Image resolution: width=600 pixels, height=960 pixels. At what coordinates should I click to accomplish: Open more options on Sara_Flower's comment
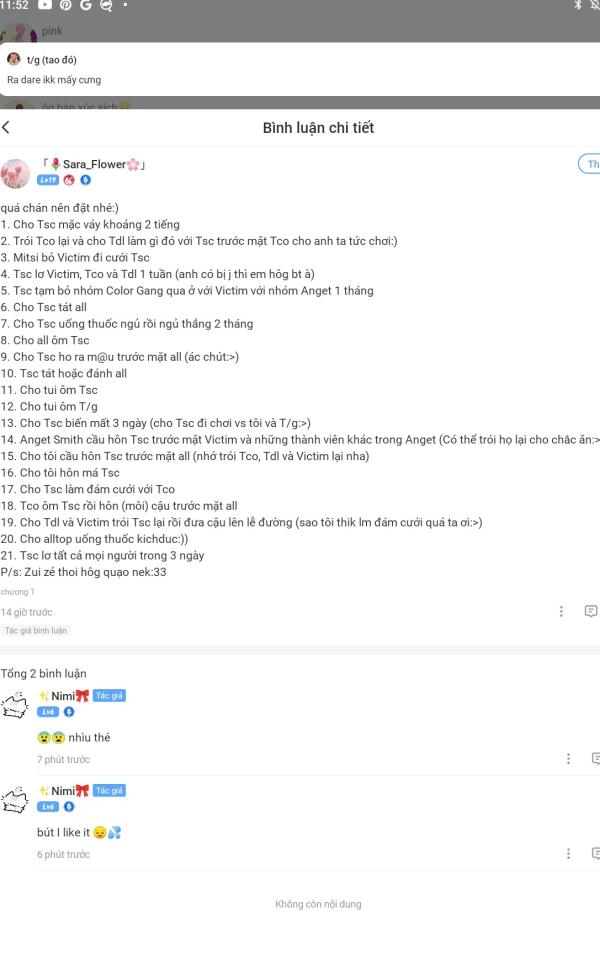(x=561, y=611)
